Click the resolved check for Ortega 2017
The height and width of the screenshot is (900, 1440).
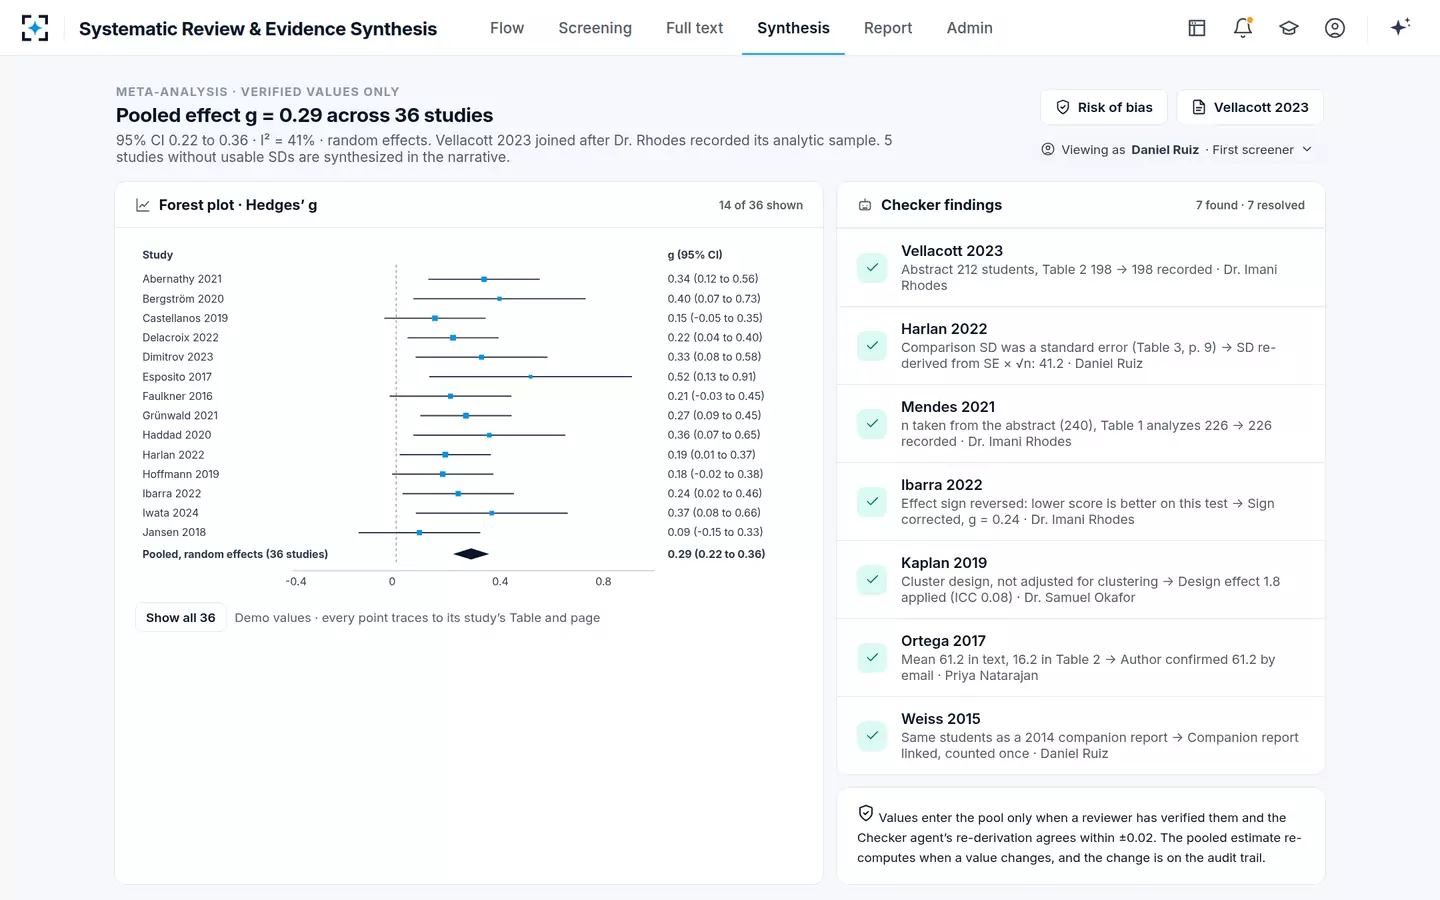click(x=872, y=658)
